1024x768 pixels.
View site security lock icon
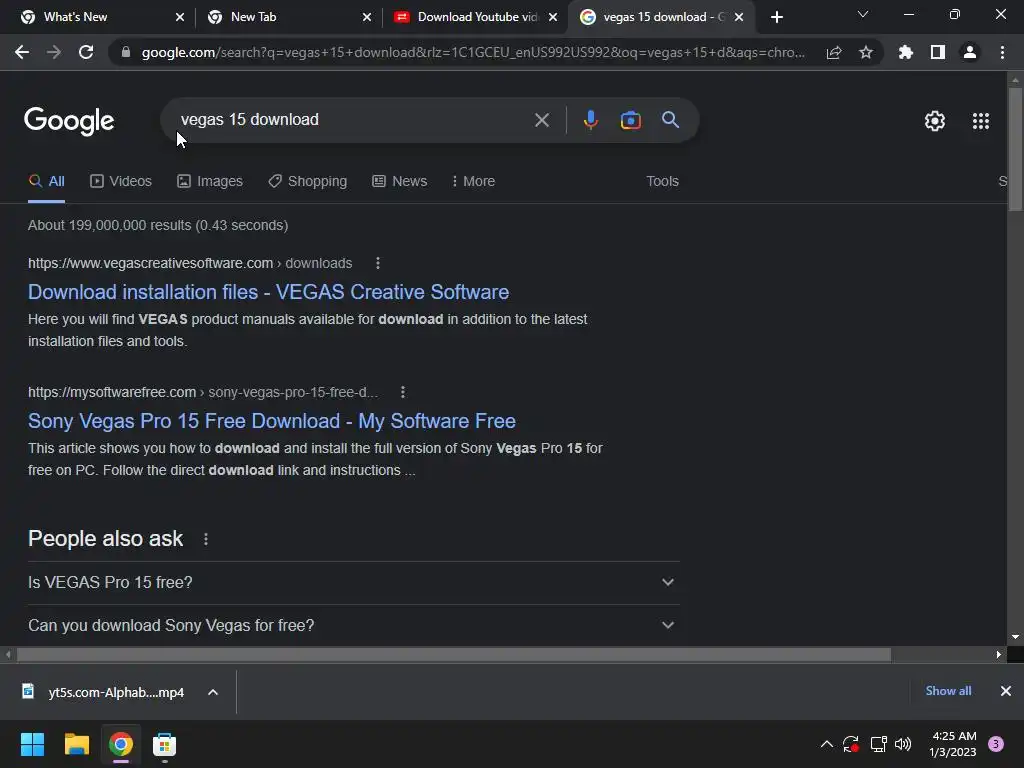point(126,52)
